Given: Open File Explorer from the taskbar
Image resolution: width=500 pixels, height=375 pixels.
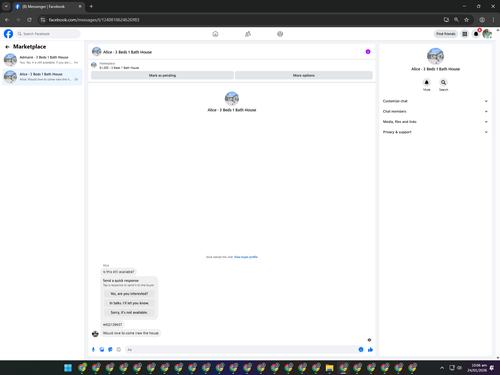Looking at the screenshot, I should click(330, 368).
